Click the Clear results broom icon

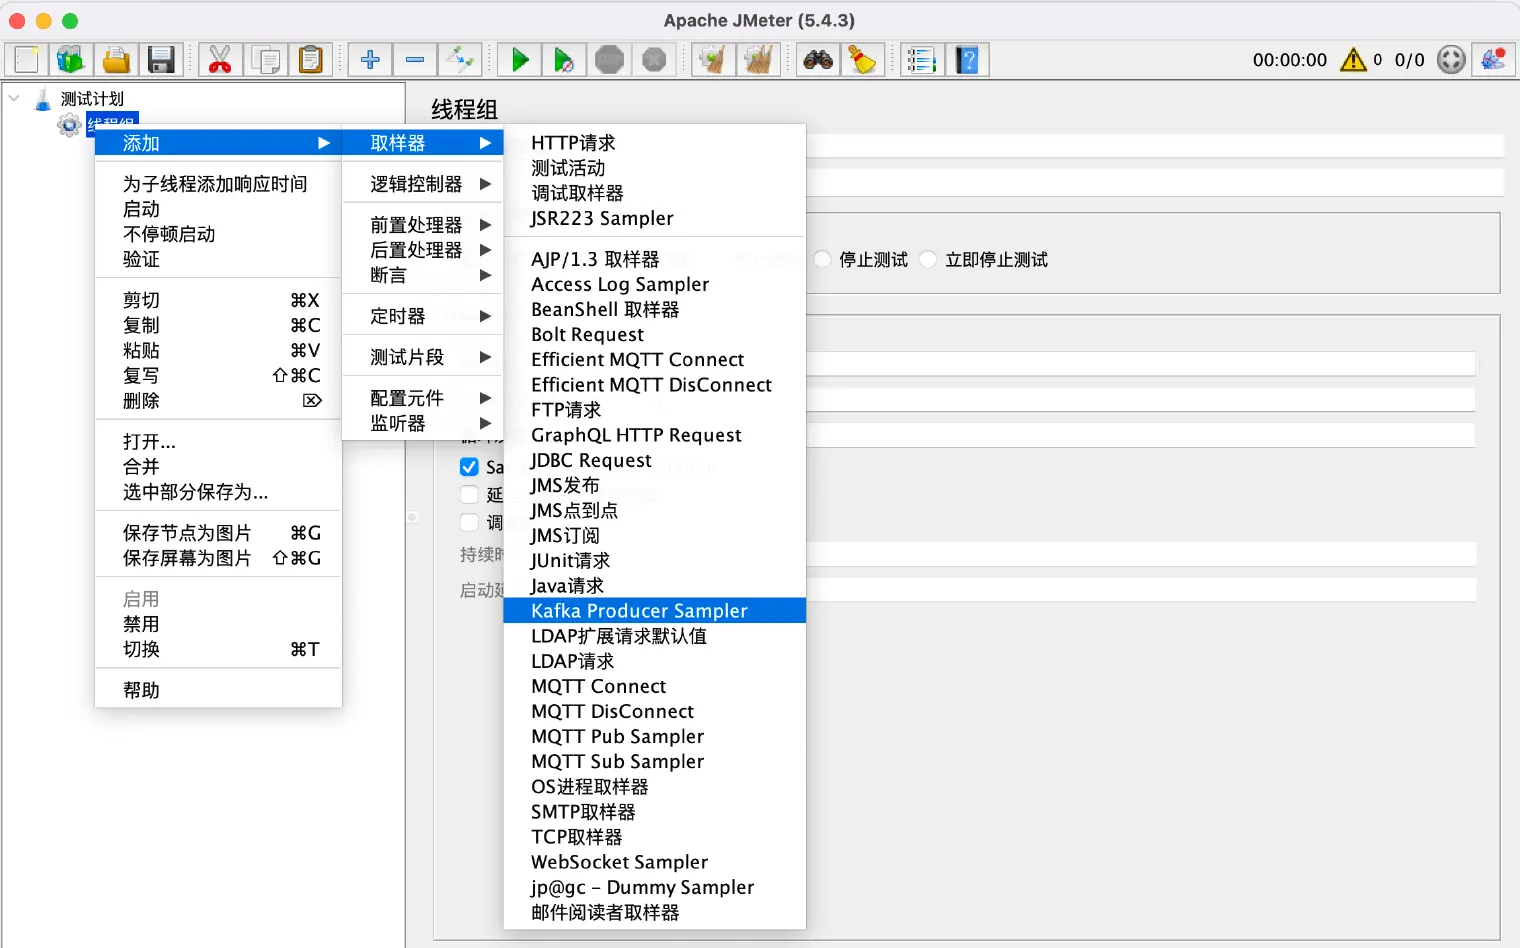[x=713, y=60]
